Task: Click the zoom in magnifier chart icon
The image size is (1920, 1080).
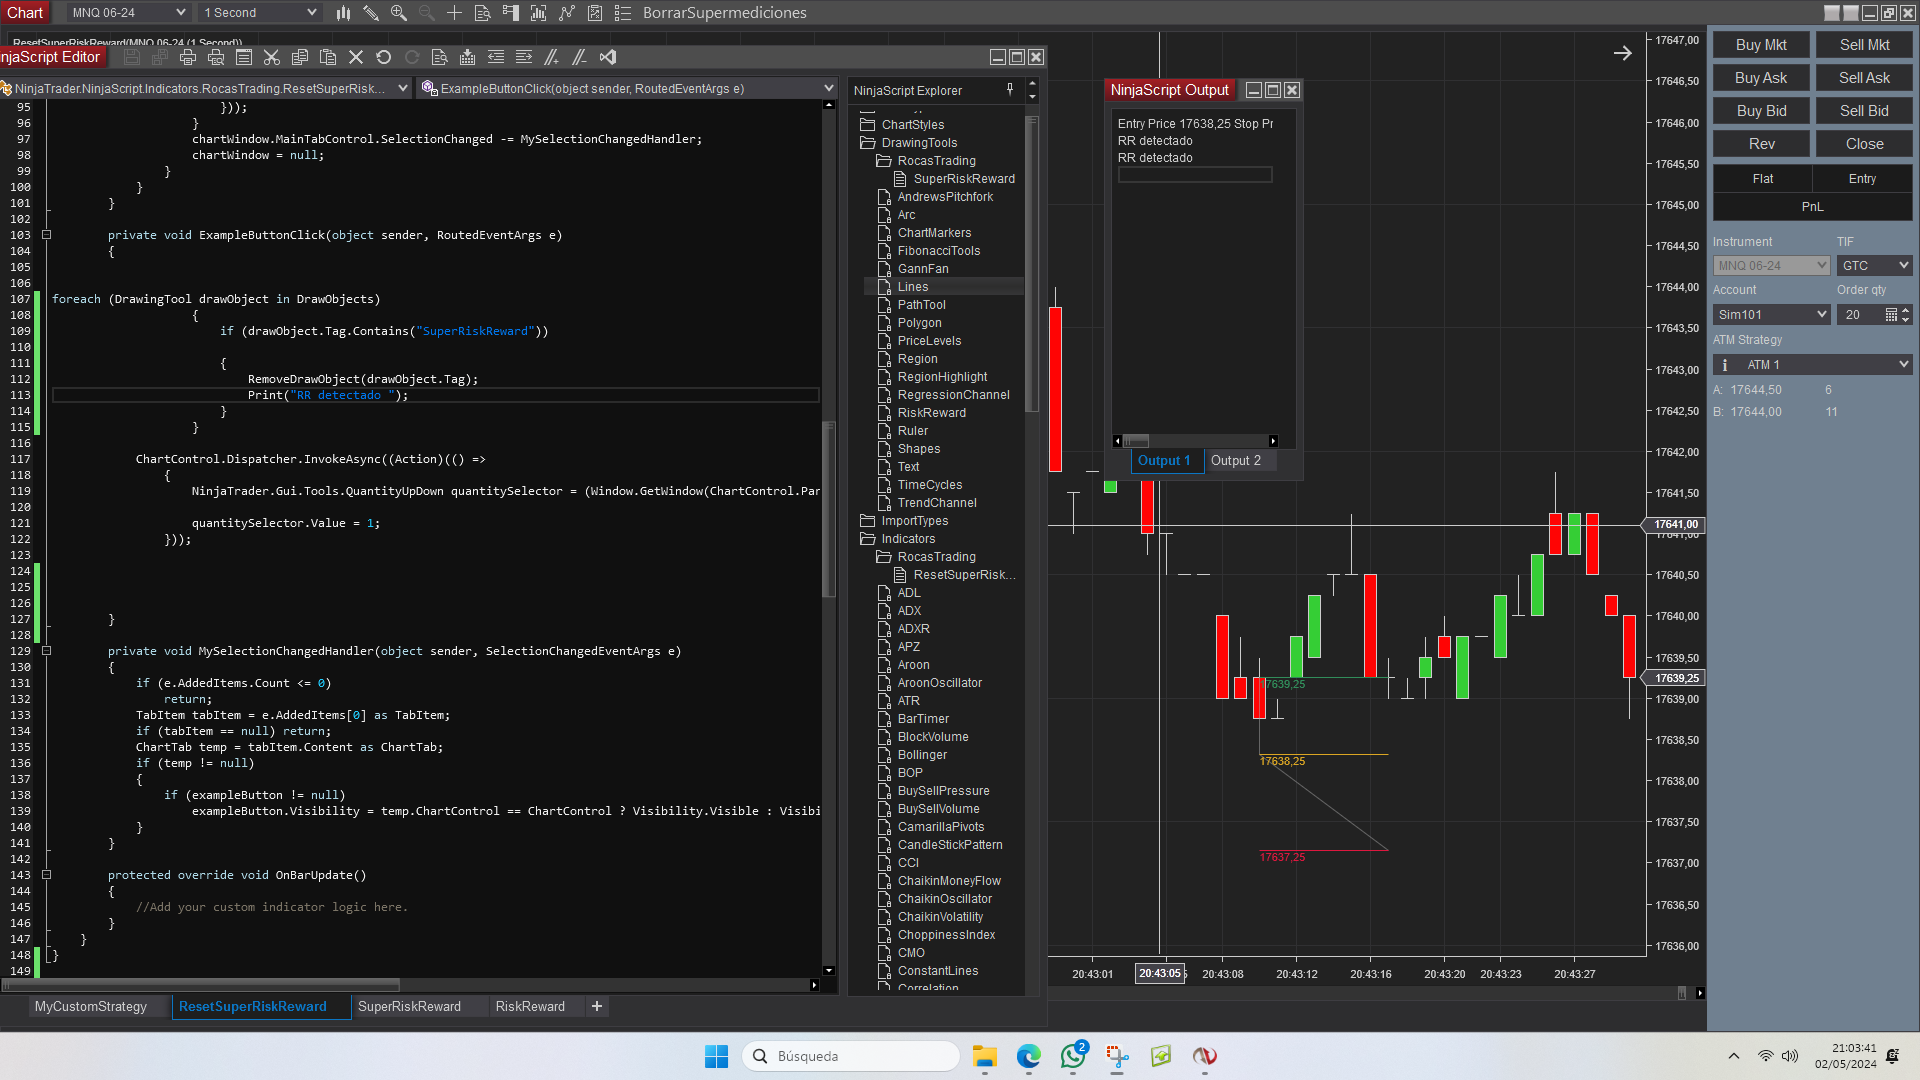Action: click(398, 13)
